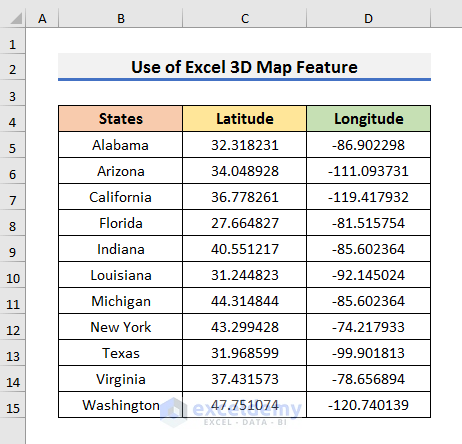The height and width of the screenshot is (444, 462).
Task: Click the 'Use of Excel 3D Map Feature' title
Action: (x=244, y=67)
